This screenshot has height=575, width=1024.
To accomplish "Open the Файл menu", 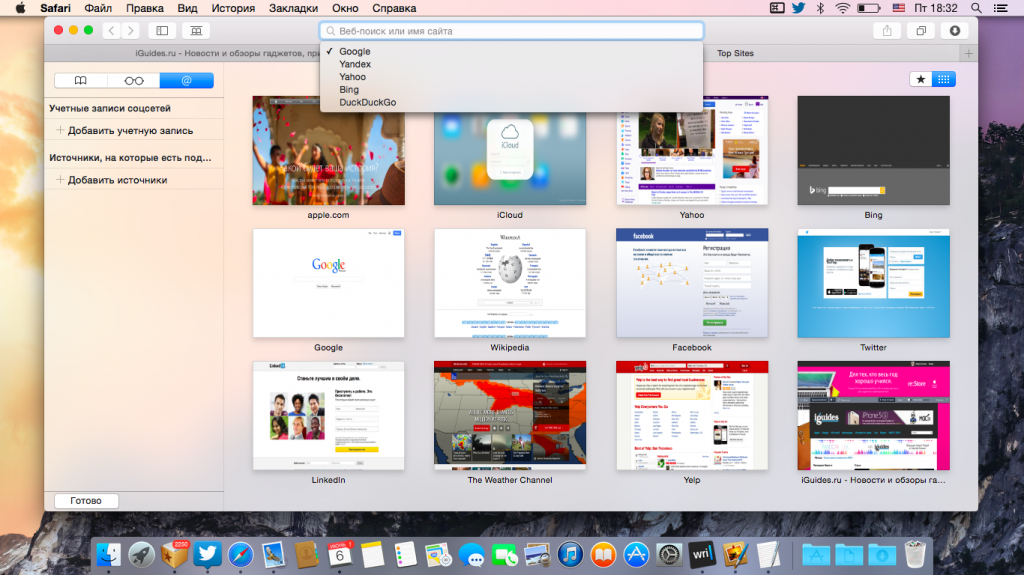I will point(98,8).
